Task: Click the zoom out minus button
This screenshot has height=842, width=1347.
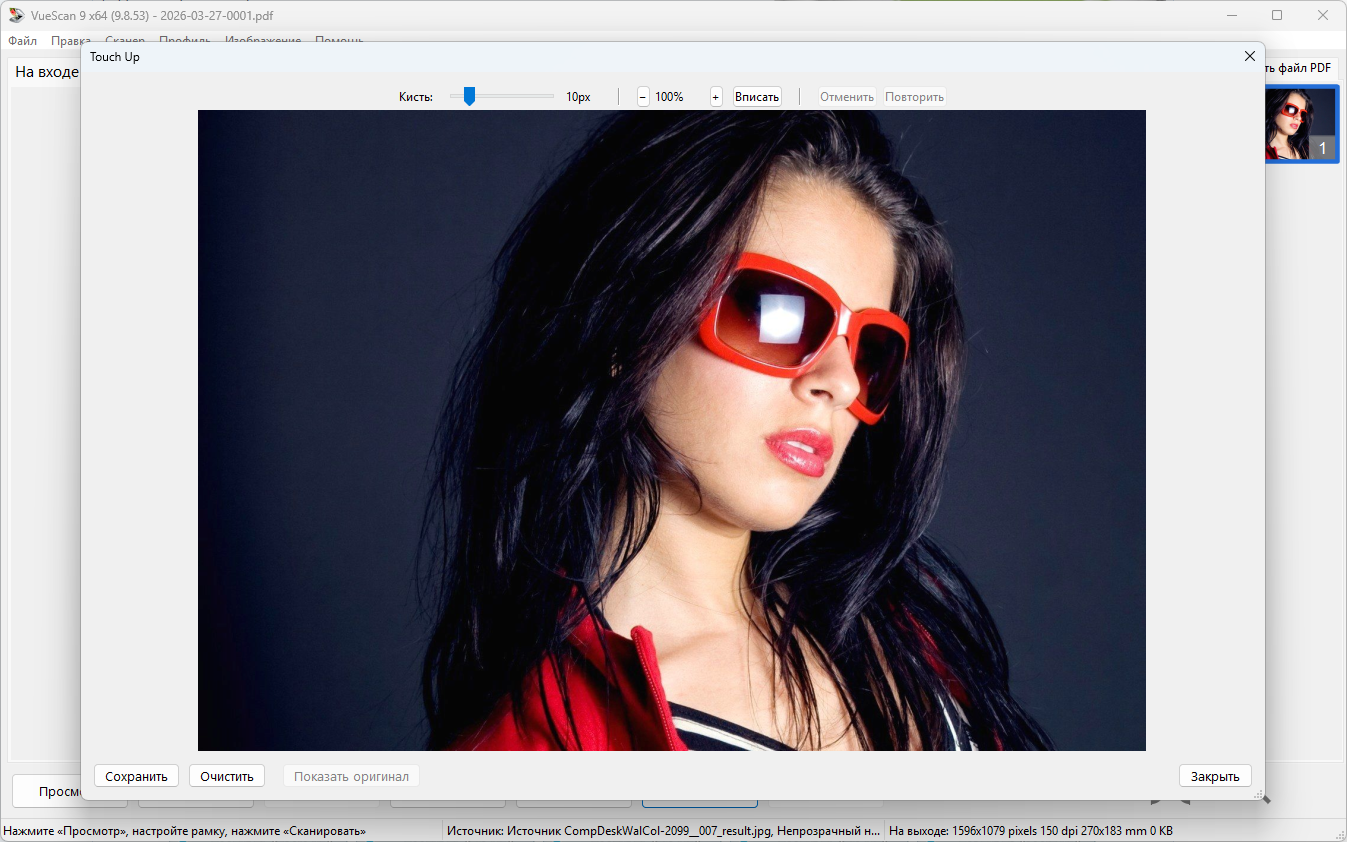Action: pyautogui.click(x=643, y=97)
